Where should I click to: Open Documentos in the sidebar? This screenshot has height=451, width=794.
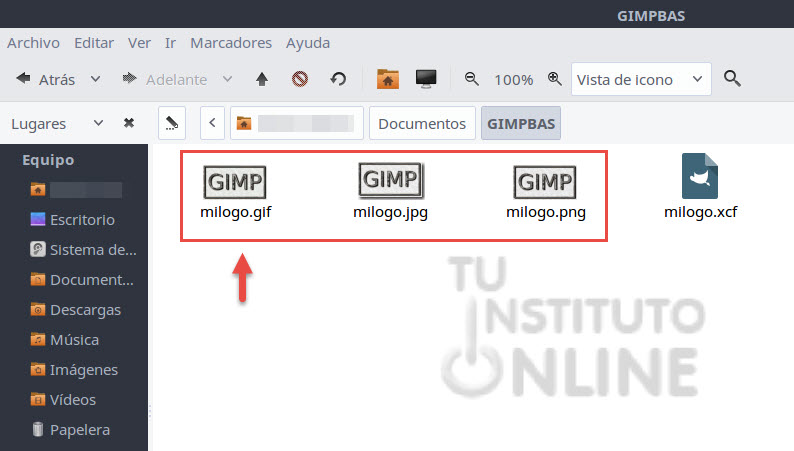(x=82, y=279)
